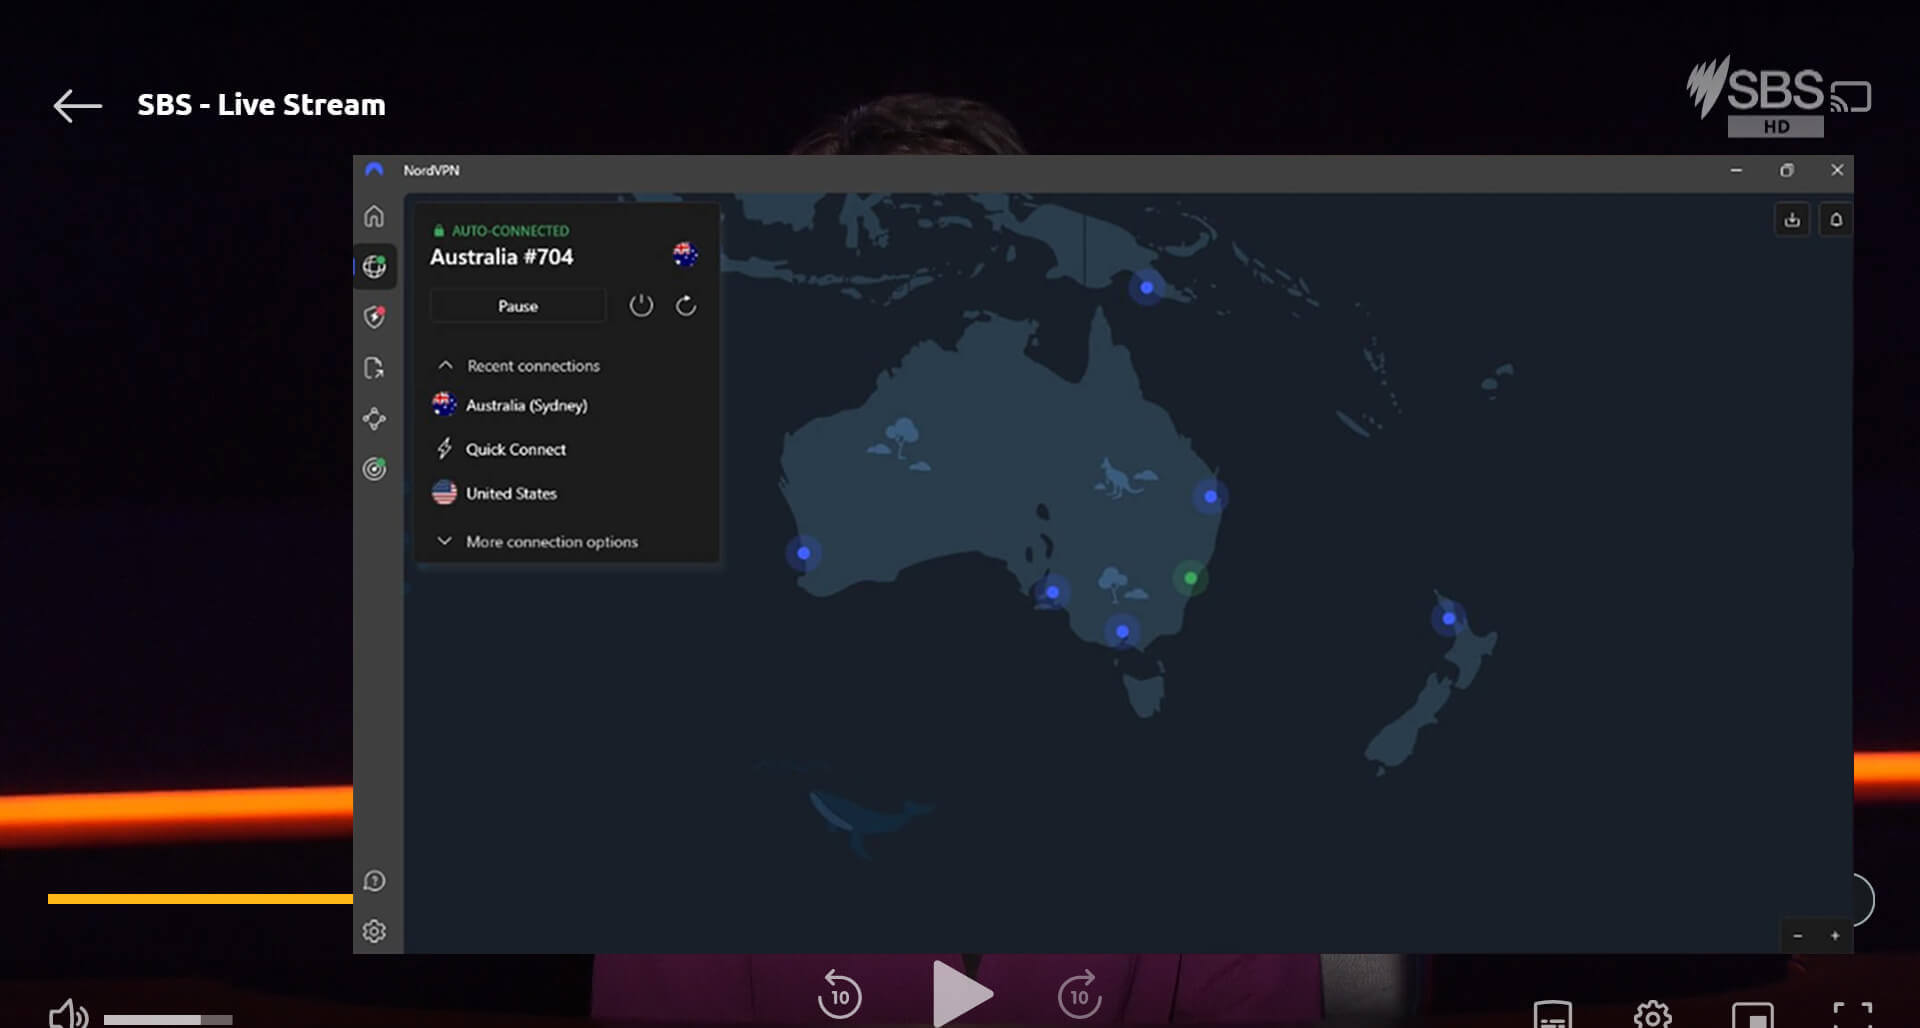
Task: Click the Australia flag icon in status card
Action: (x=685, y=255)
